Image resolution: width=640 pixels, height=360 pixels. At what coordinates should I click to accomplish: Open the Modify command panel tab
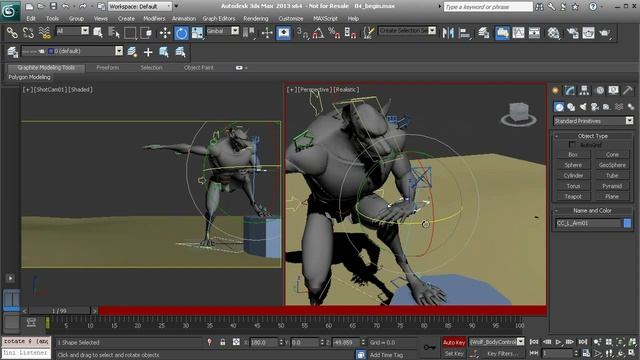pos(570,90)
